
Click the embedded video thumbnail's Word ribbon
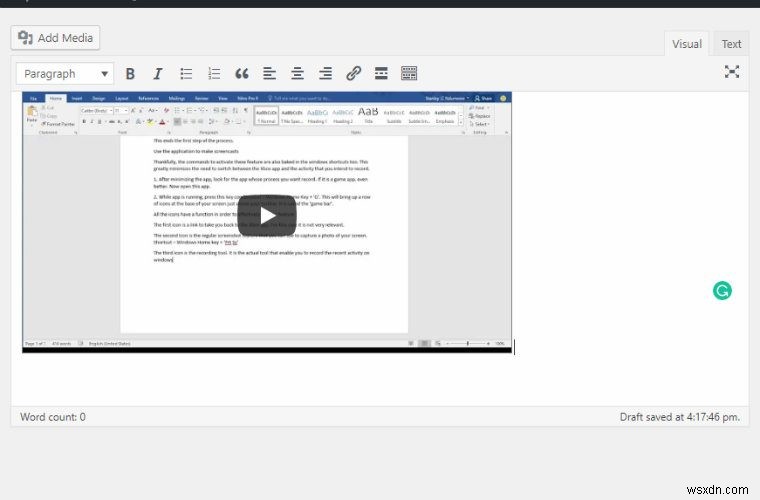click(267, 114)
